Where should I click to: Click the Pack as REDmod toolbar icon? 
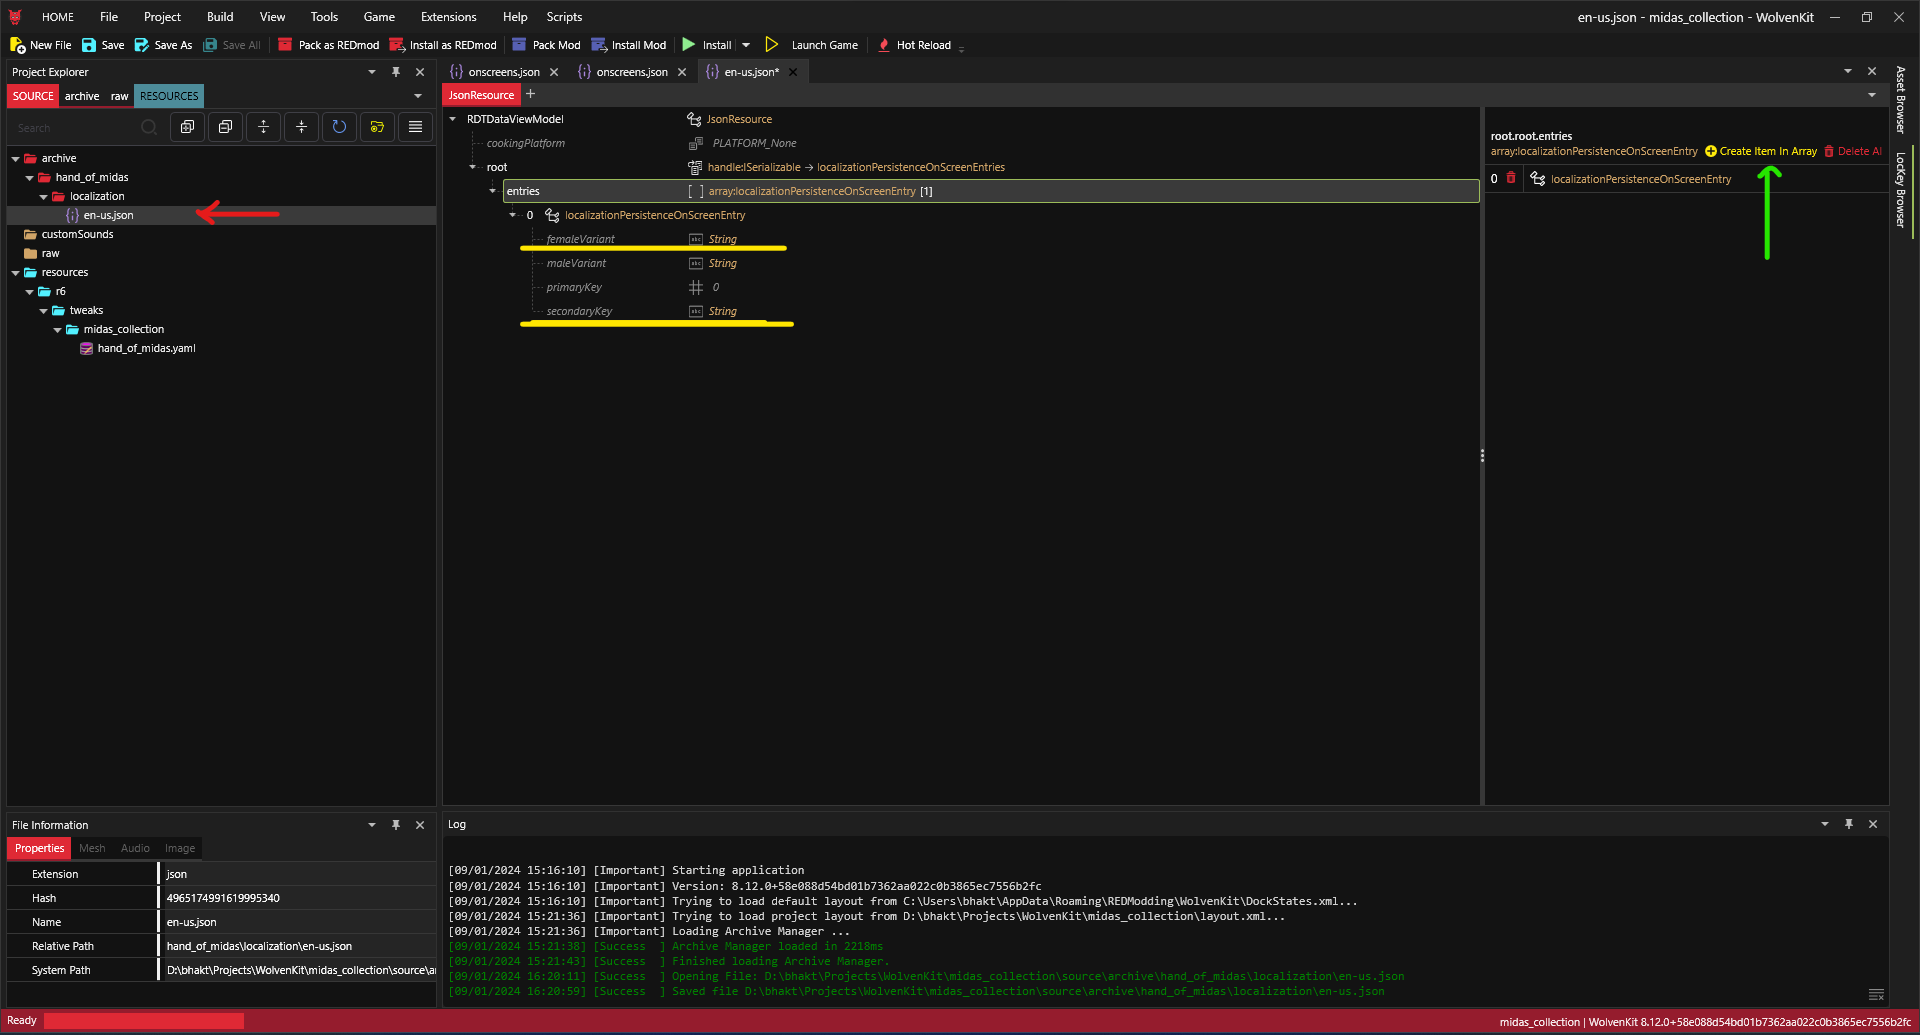[285, 45]
